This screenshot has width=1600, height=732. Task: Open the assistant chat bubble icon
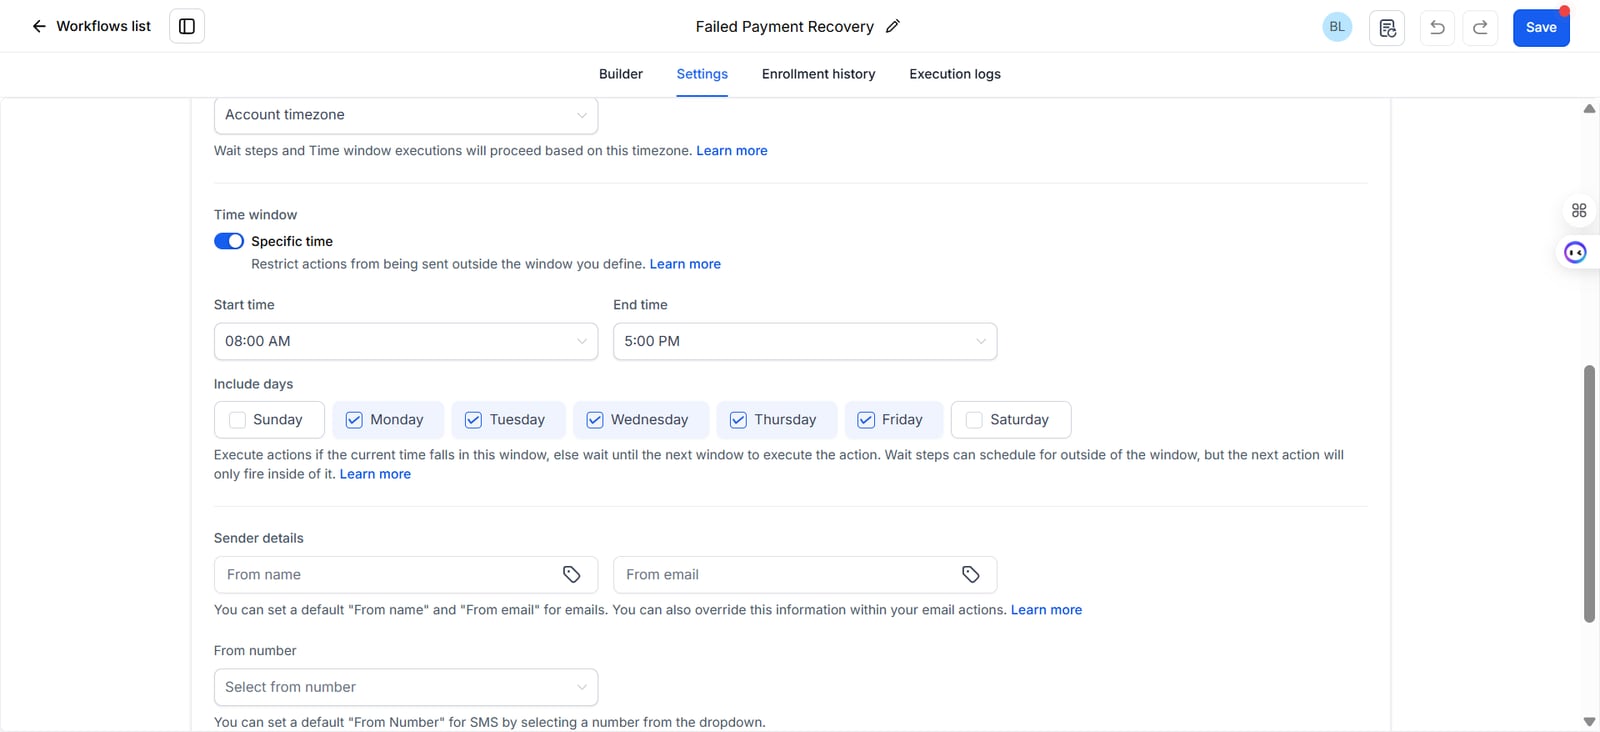[x=1576, y=252]
